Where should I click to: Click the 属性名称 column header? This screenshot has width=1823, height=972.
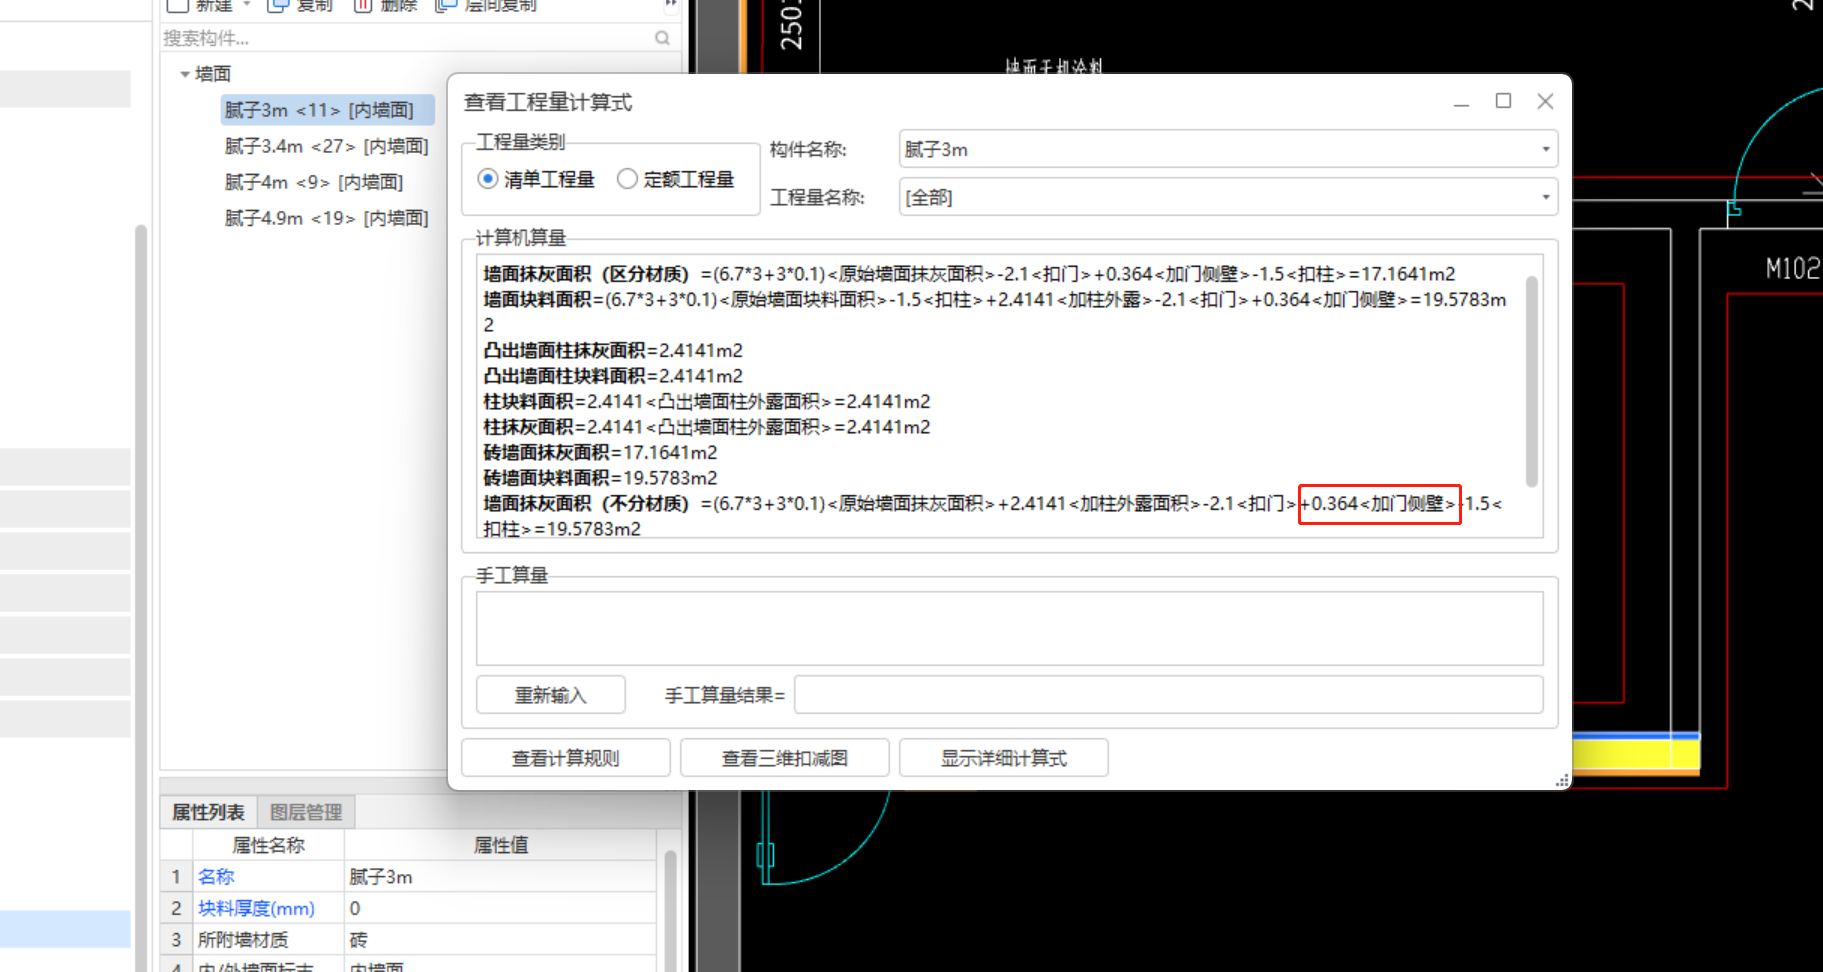268,845
